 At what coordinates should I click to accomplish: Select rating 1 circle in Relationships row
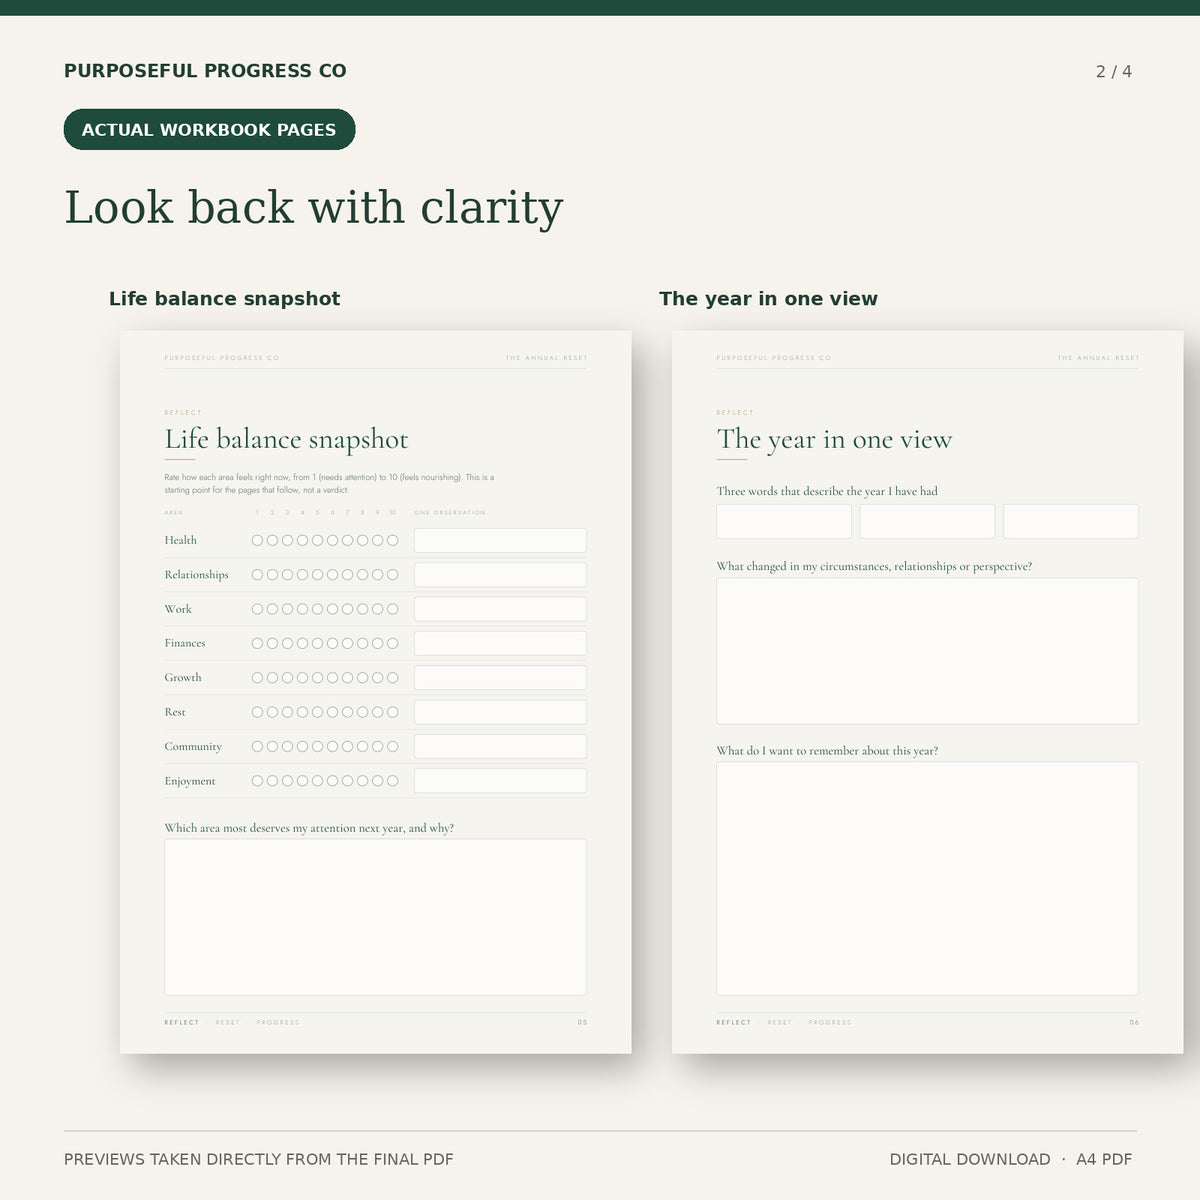pos(257,575)
